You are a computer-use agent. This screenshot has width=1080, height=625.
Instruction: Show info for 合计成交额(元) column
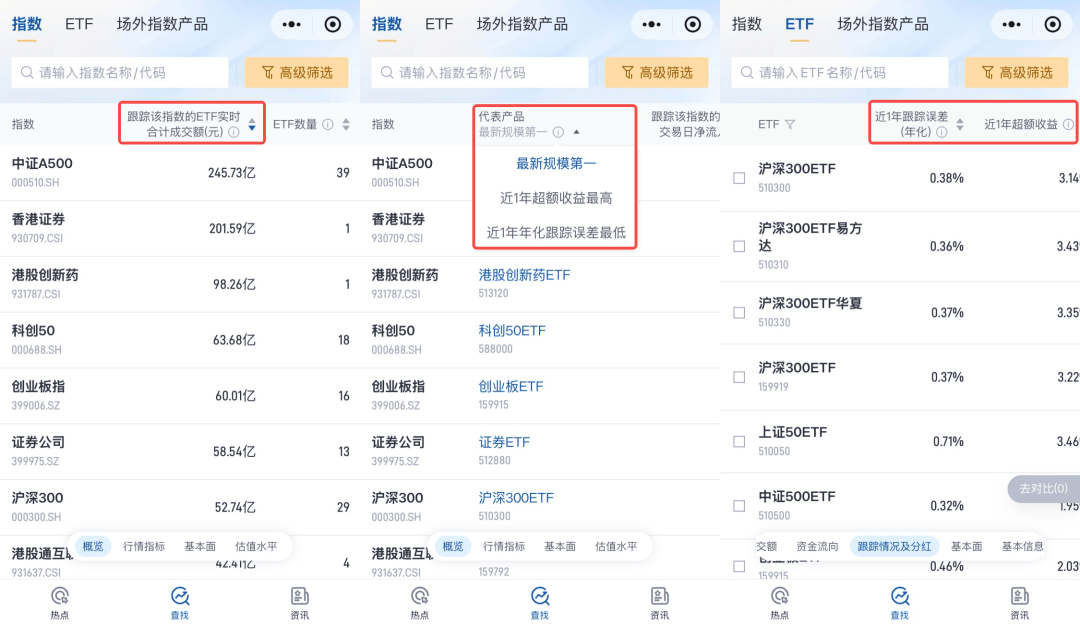click(233, 132)
